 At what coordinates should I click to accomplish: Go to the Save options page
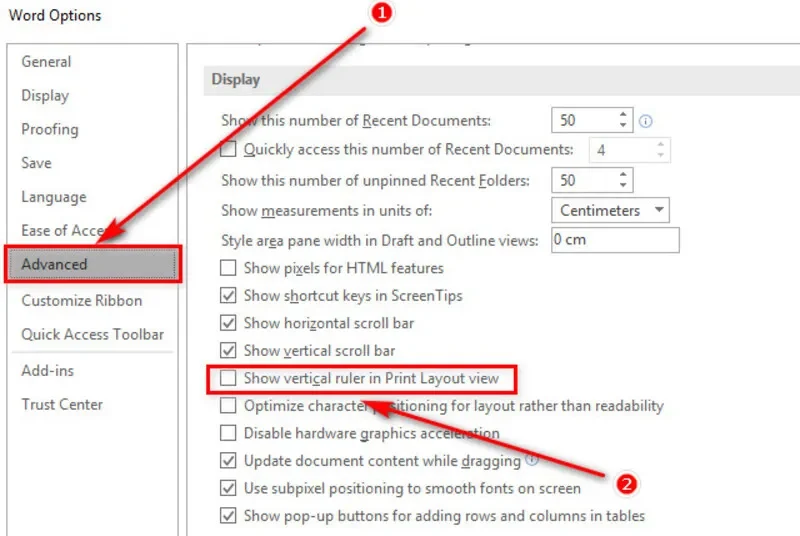[36, 163]
